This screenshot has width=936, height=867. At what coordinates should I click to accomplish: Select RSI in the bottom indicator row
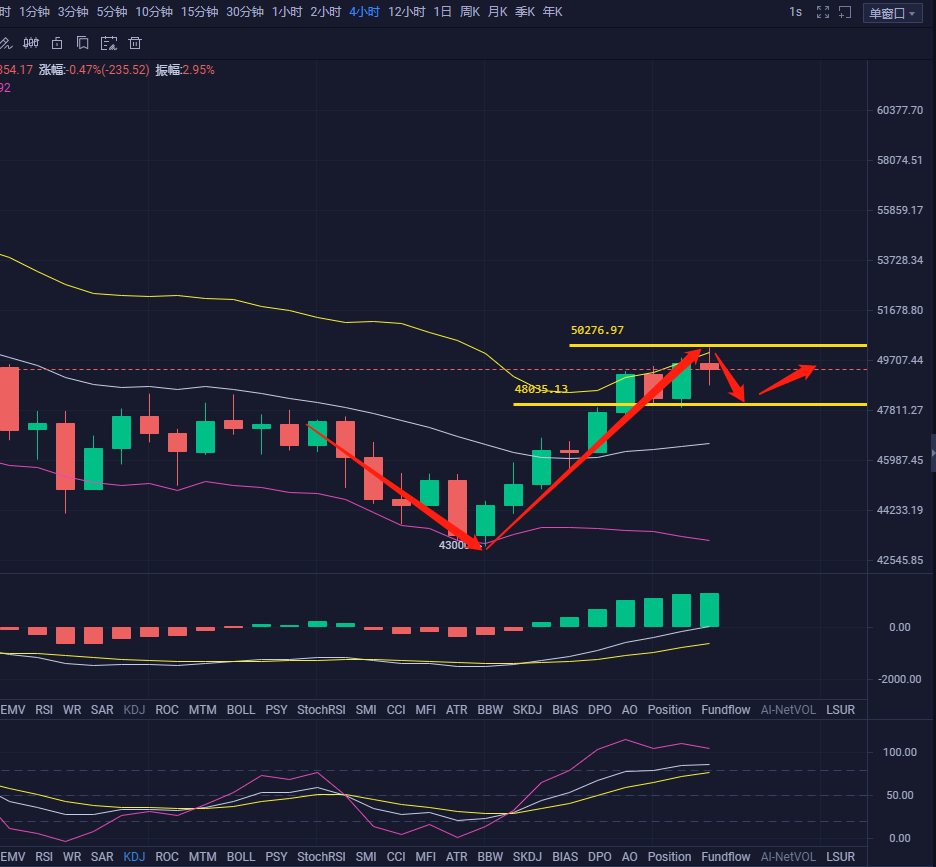click(44, 857)
